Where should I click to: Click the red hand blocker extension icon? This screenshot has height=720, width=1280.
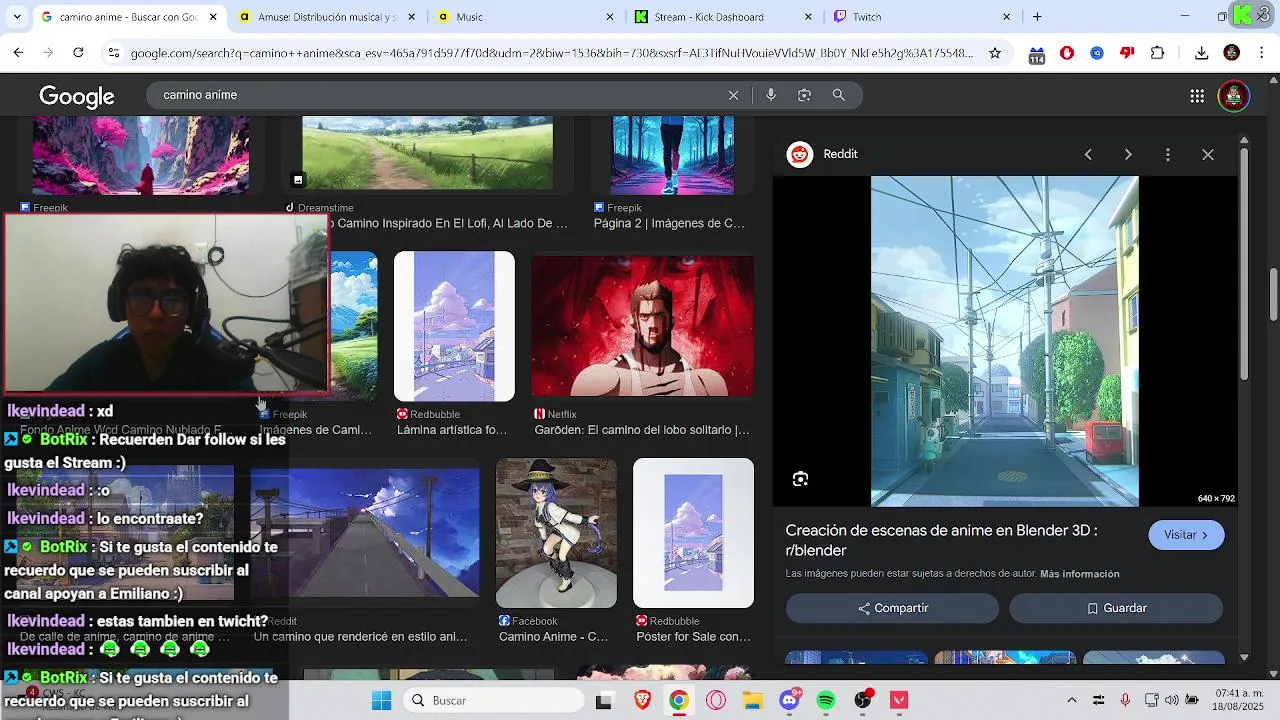tap(1067, 53)
